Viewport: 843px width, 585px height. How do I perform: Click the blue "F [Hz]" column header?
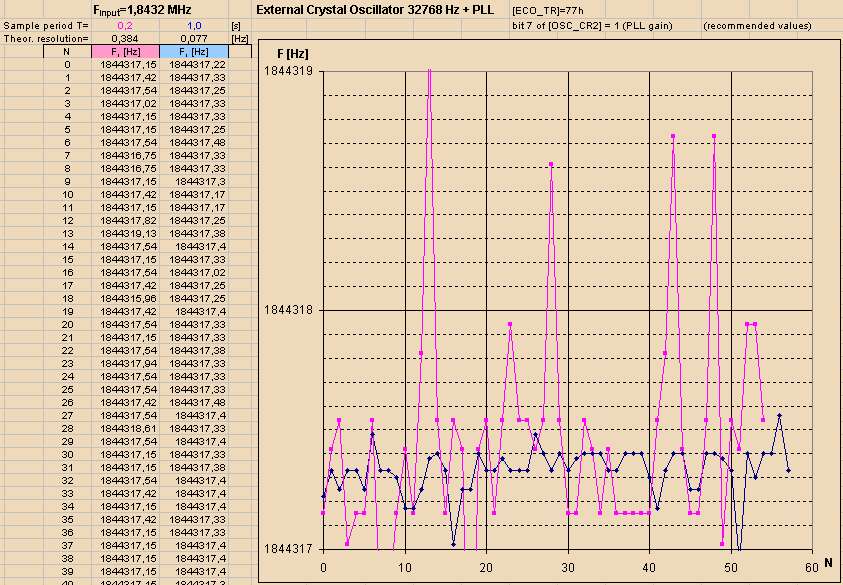point(194,52)
